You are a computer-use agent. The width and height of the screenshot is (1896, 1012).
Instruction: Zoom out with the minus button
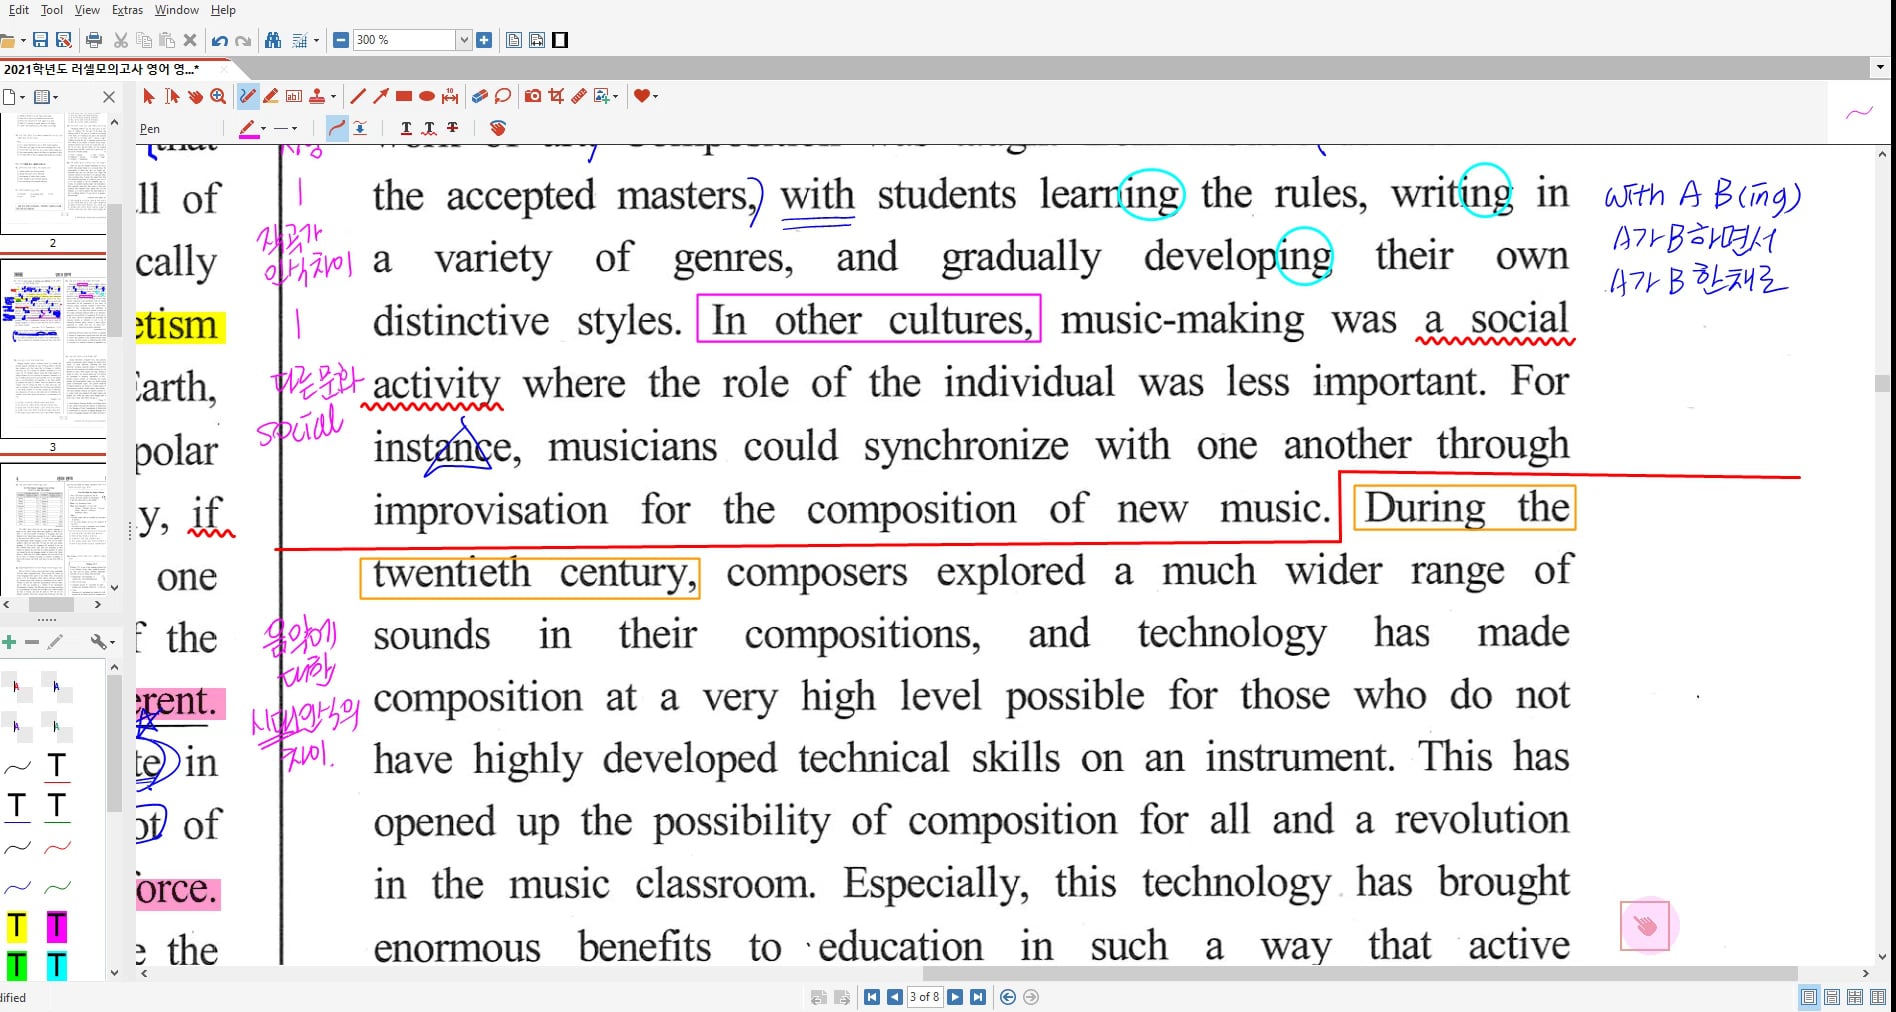pos(341,40)
